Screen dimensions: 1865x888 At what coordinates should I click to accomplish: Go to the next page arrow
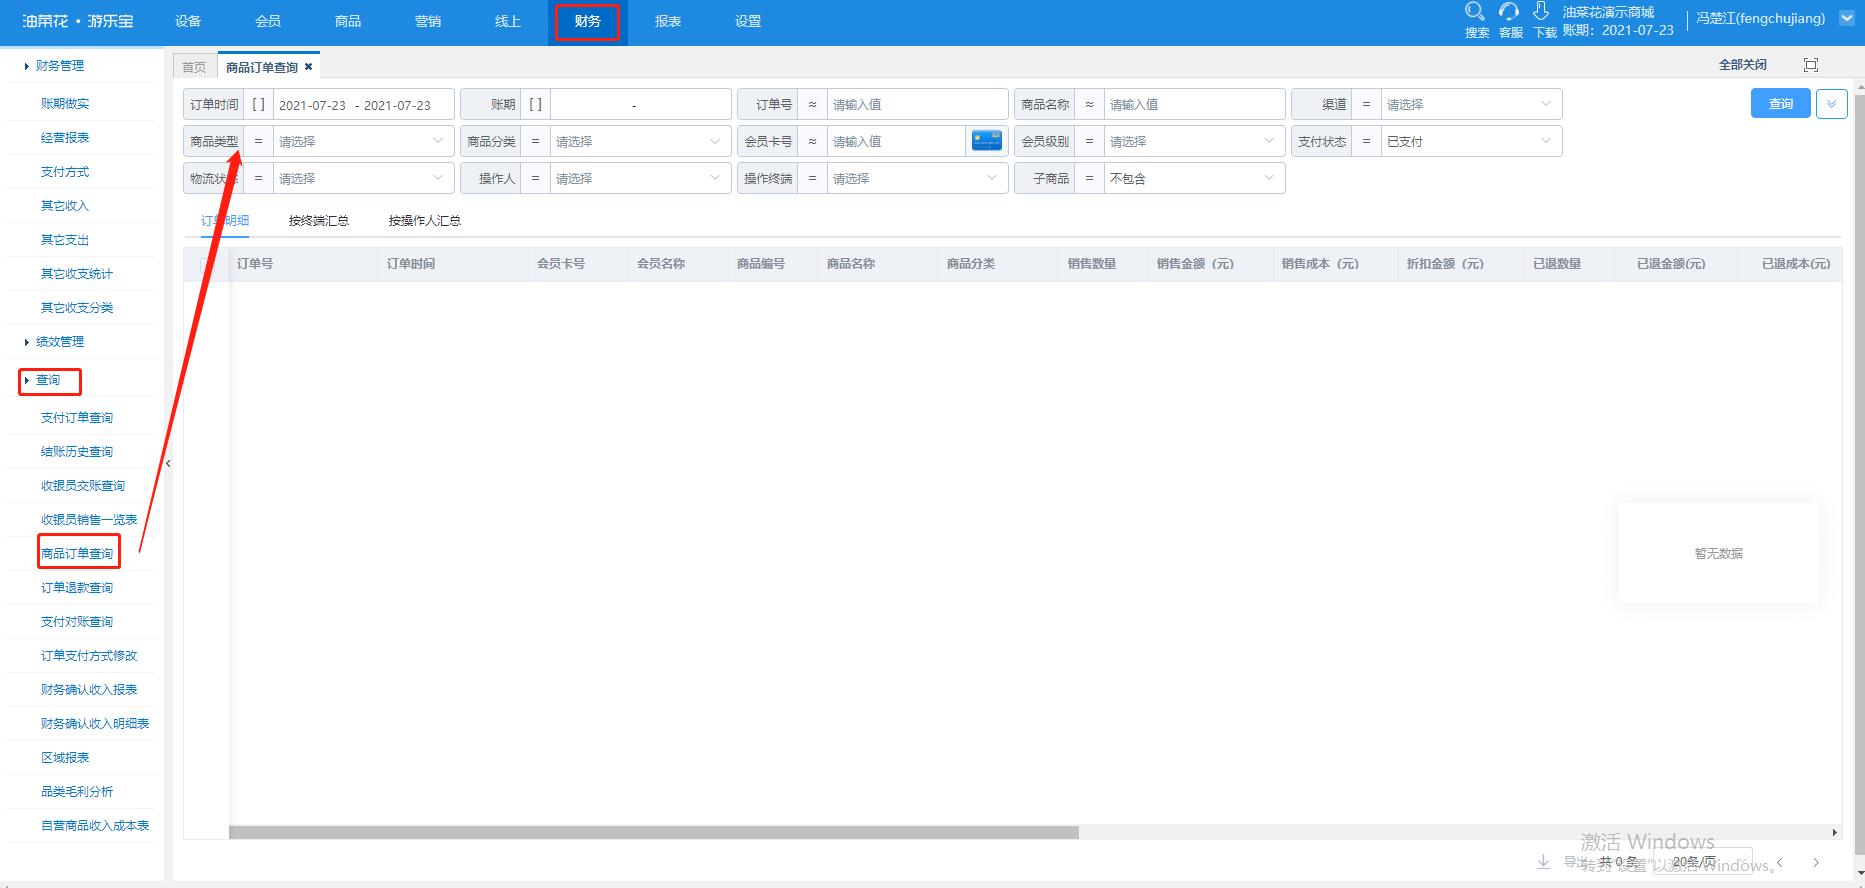click(x=1816, y=862)
